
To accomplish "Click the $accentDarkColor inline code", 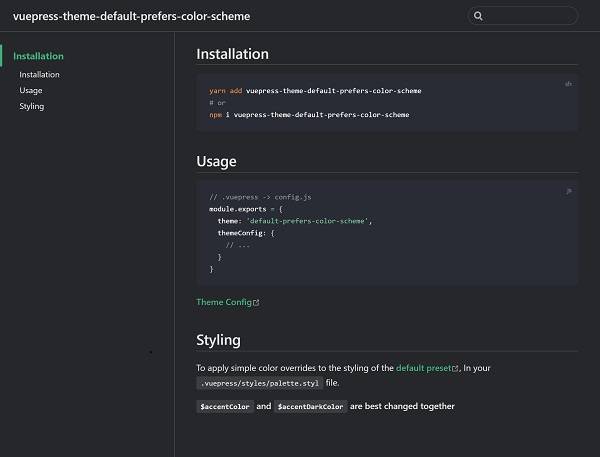I will pyautogui.click(x=310, y=406).
